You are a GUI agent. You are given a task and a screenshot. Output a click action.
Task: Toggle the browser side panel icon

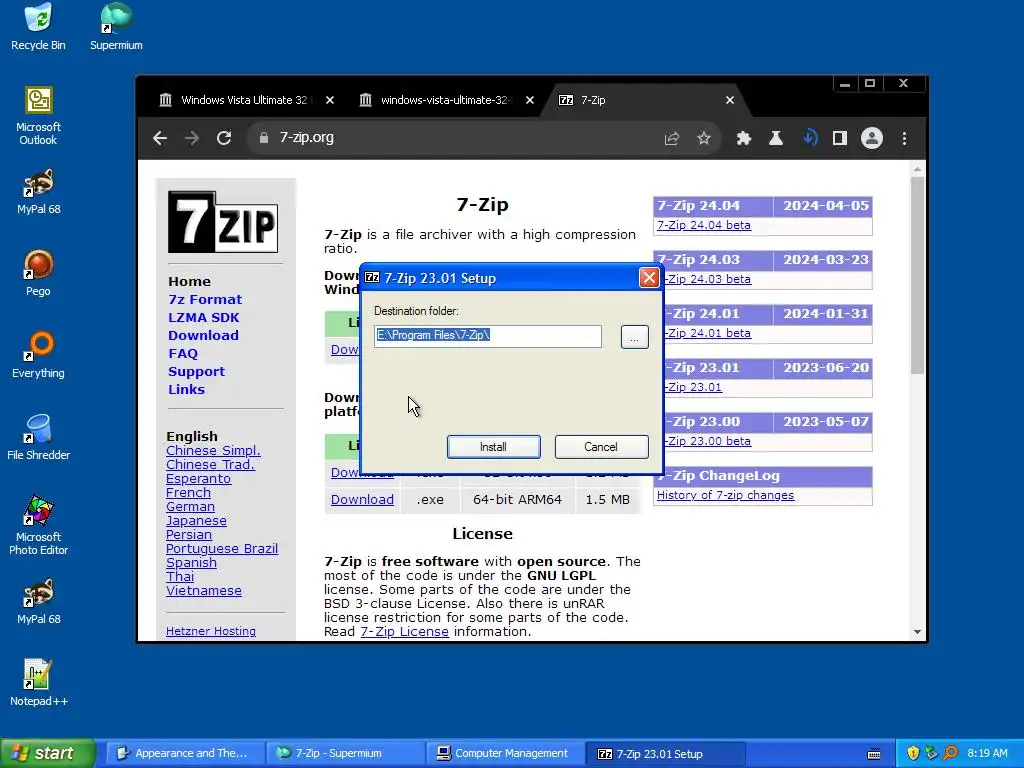point(840,138)
